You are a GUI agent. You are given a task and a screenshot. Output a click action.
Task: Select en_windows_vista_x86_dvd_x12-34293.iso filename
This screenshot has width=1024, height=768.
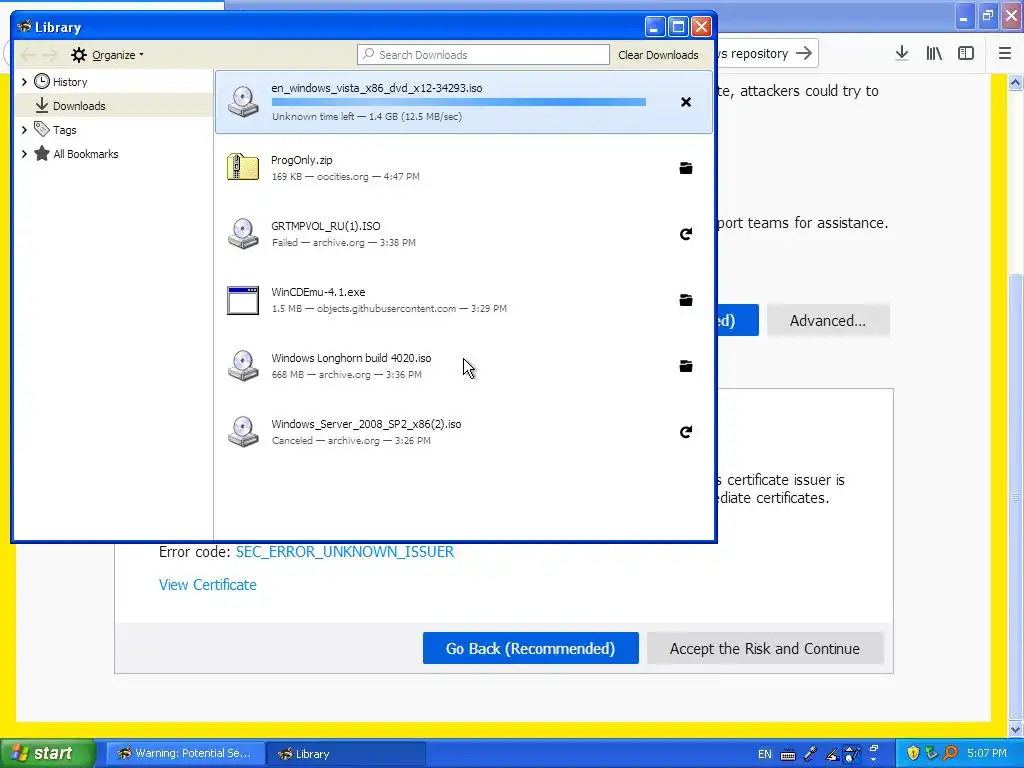pos(377,88)
